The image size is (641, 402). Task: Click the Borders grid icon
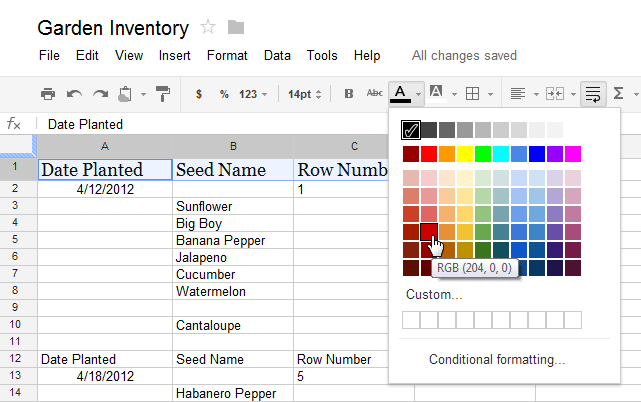click(x=473, y=94)
